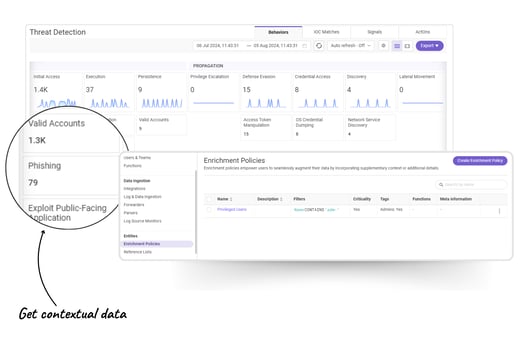Switch to the Behaviors tab
The image size is (525, 362).
(x=278, y=32)
